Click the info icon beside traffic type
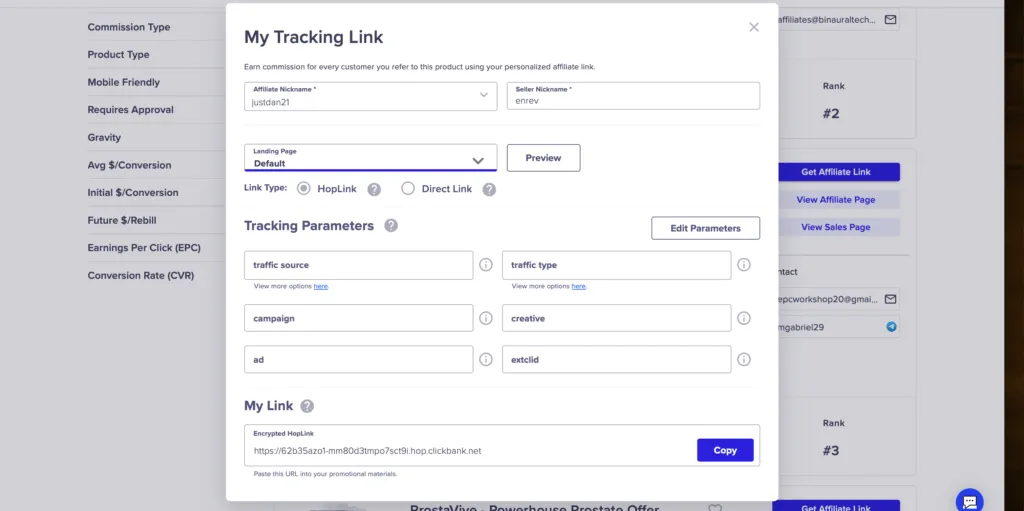This screenshot has height=511, width=1024. click(x=744, y=265)
